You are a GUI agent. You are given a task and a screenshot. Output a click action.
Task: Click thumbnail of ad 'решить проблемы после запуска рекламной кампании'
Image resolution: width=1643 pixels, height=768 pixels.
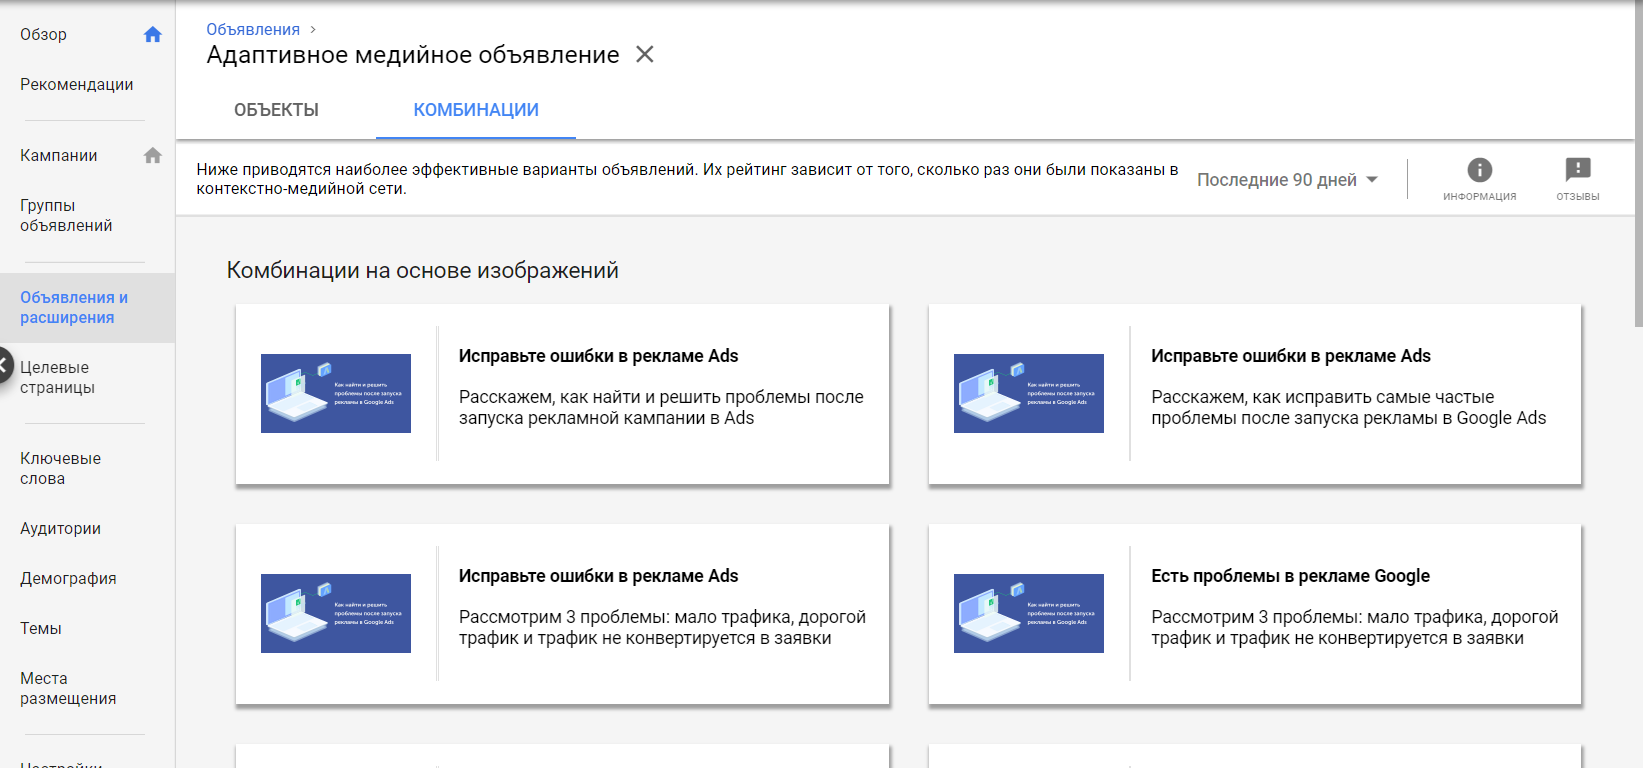pyautogui.click(x=336, y=393)
